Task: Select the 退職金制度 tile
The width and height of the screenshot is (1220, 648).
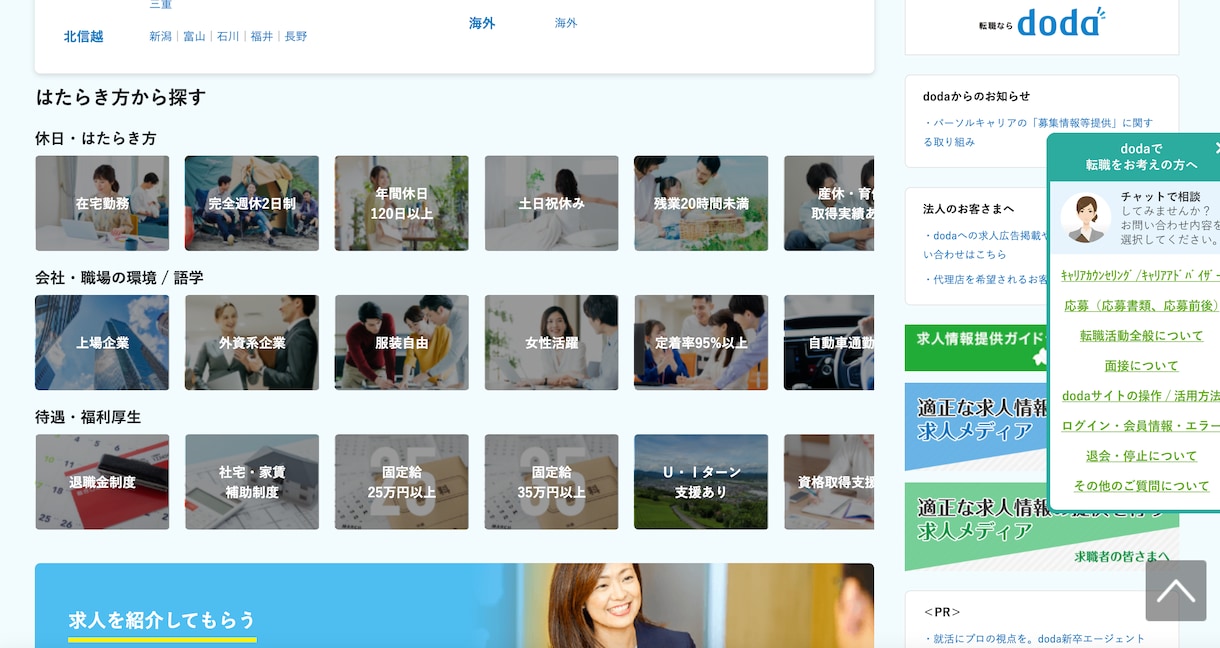Action: 102,482
